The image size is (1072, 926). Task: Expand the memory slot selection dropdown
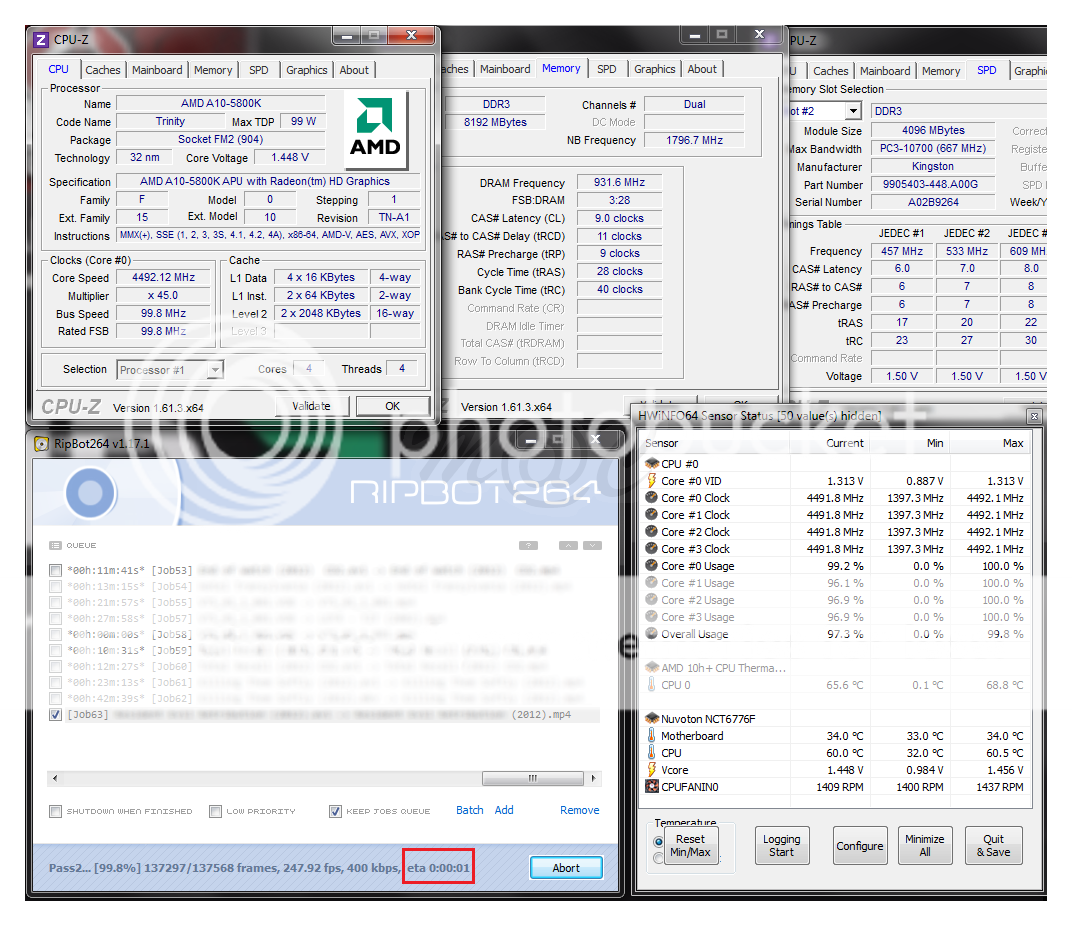[x=853, y=111]
